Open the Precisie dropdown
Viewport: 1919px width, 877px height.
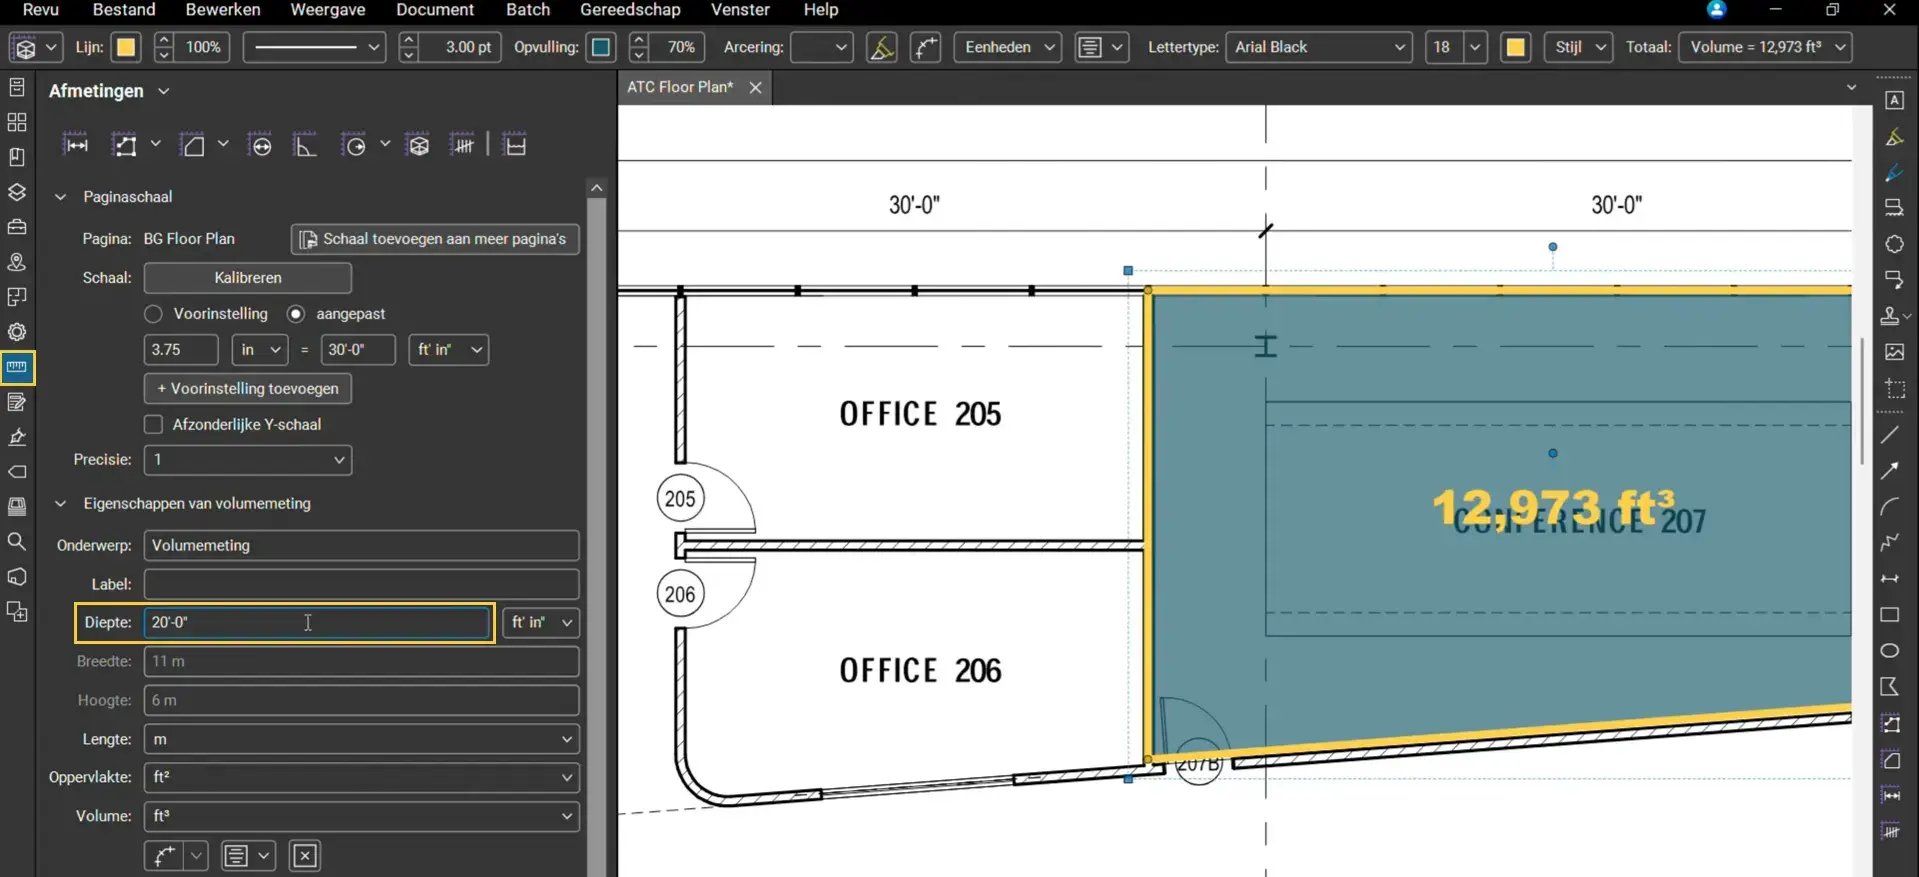coord(248,460)
